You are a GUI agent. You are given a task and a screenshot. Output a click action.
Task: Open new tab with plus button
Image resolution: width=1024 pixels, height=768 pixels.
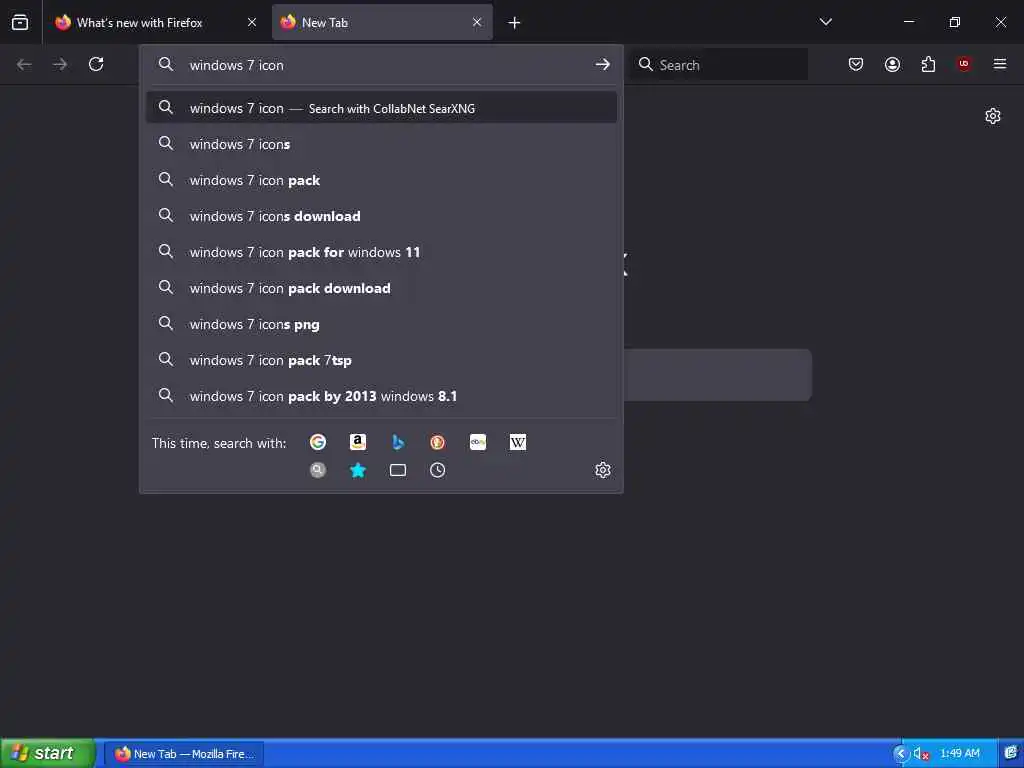point(514,23)
